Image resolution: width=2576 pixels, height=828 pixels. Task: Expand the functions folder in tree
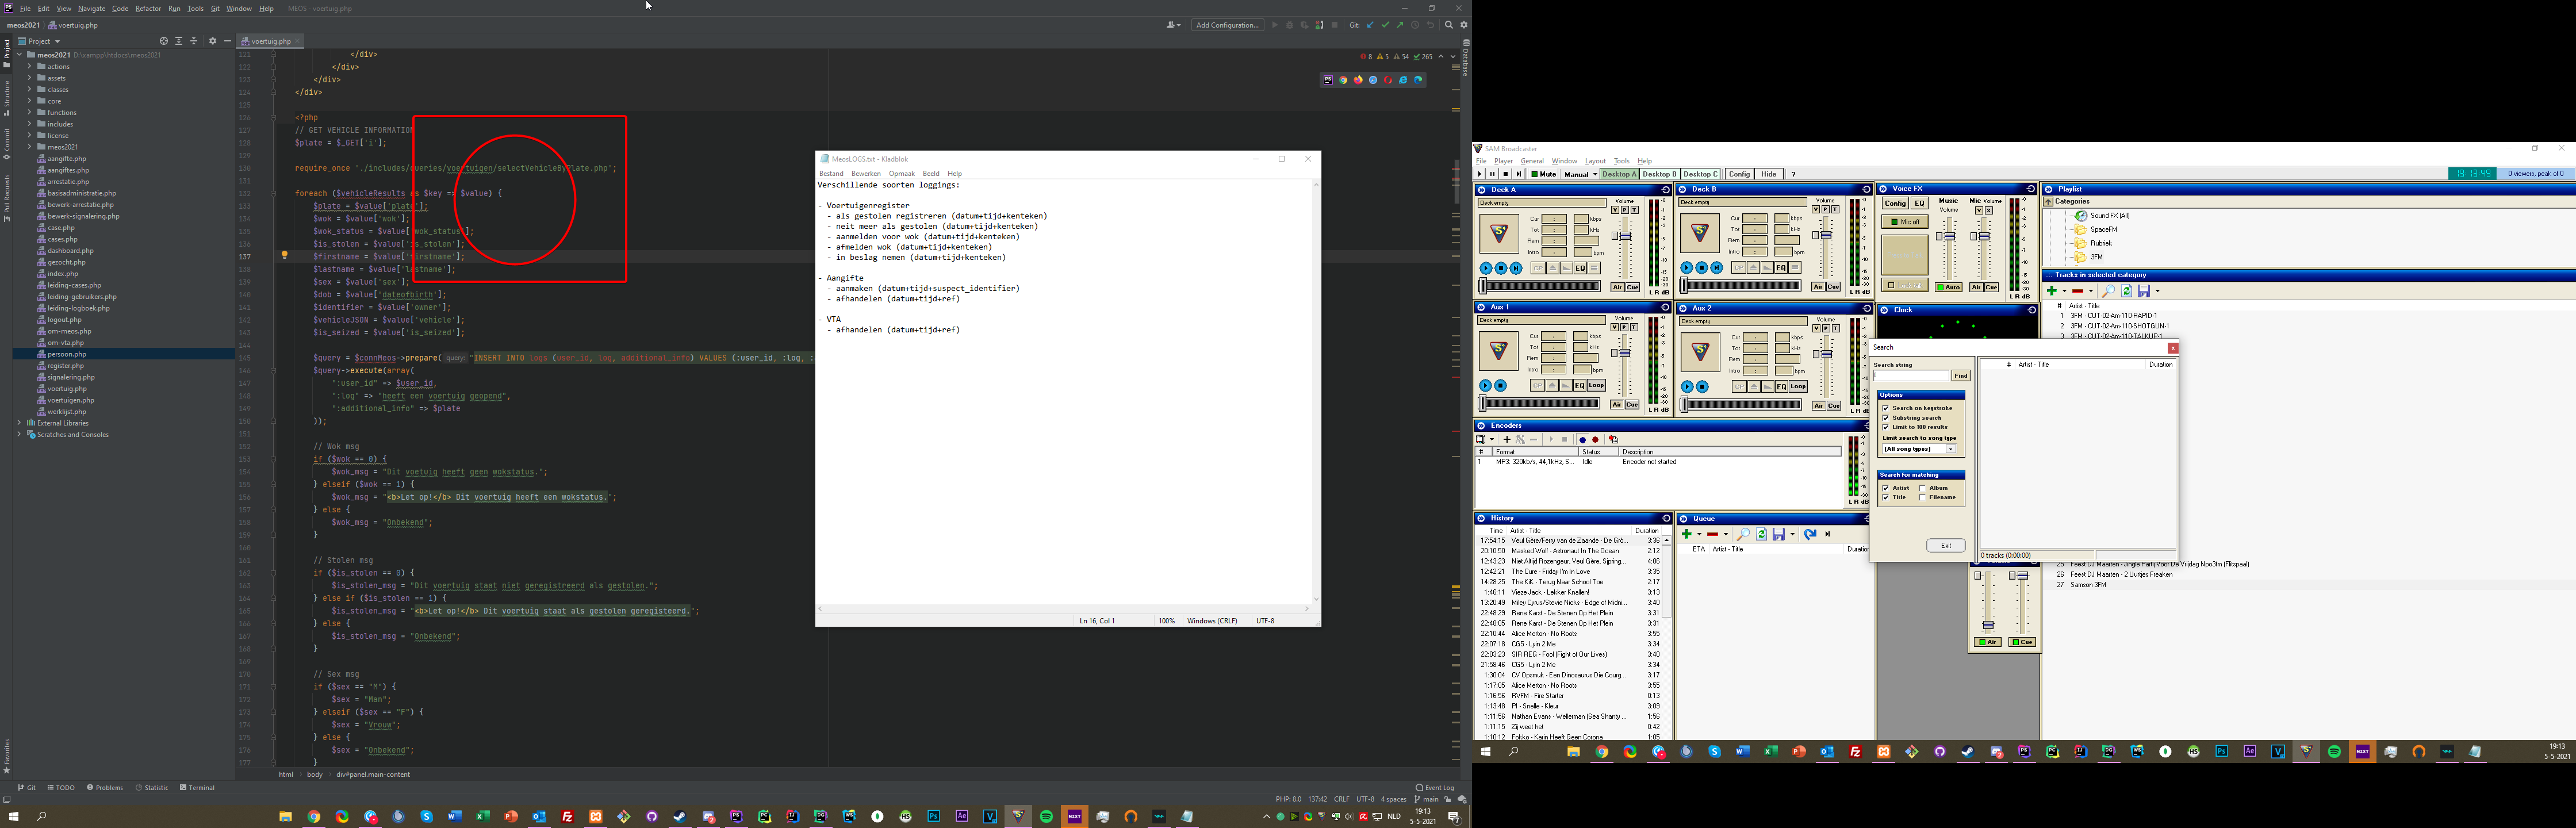coord(30,113)
